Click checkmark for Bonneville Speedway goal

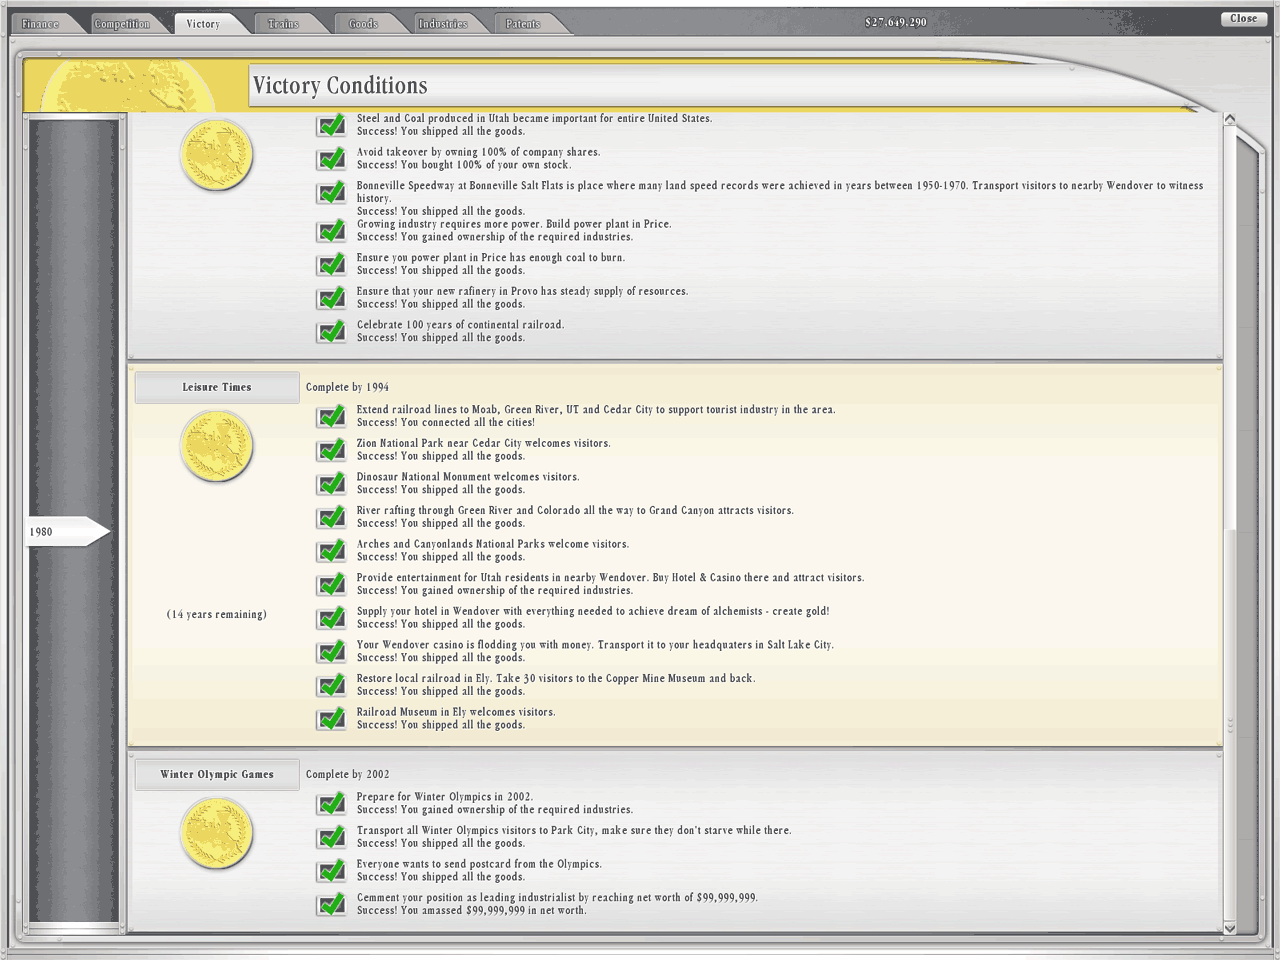pyautogui.click(x=331, y=192)
